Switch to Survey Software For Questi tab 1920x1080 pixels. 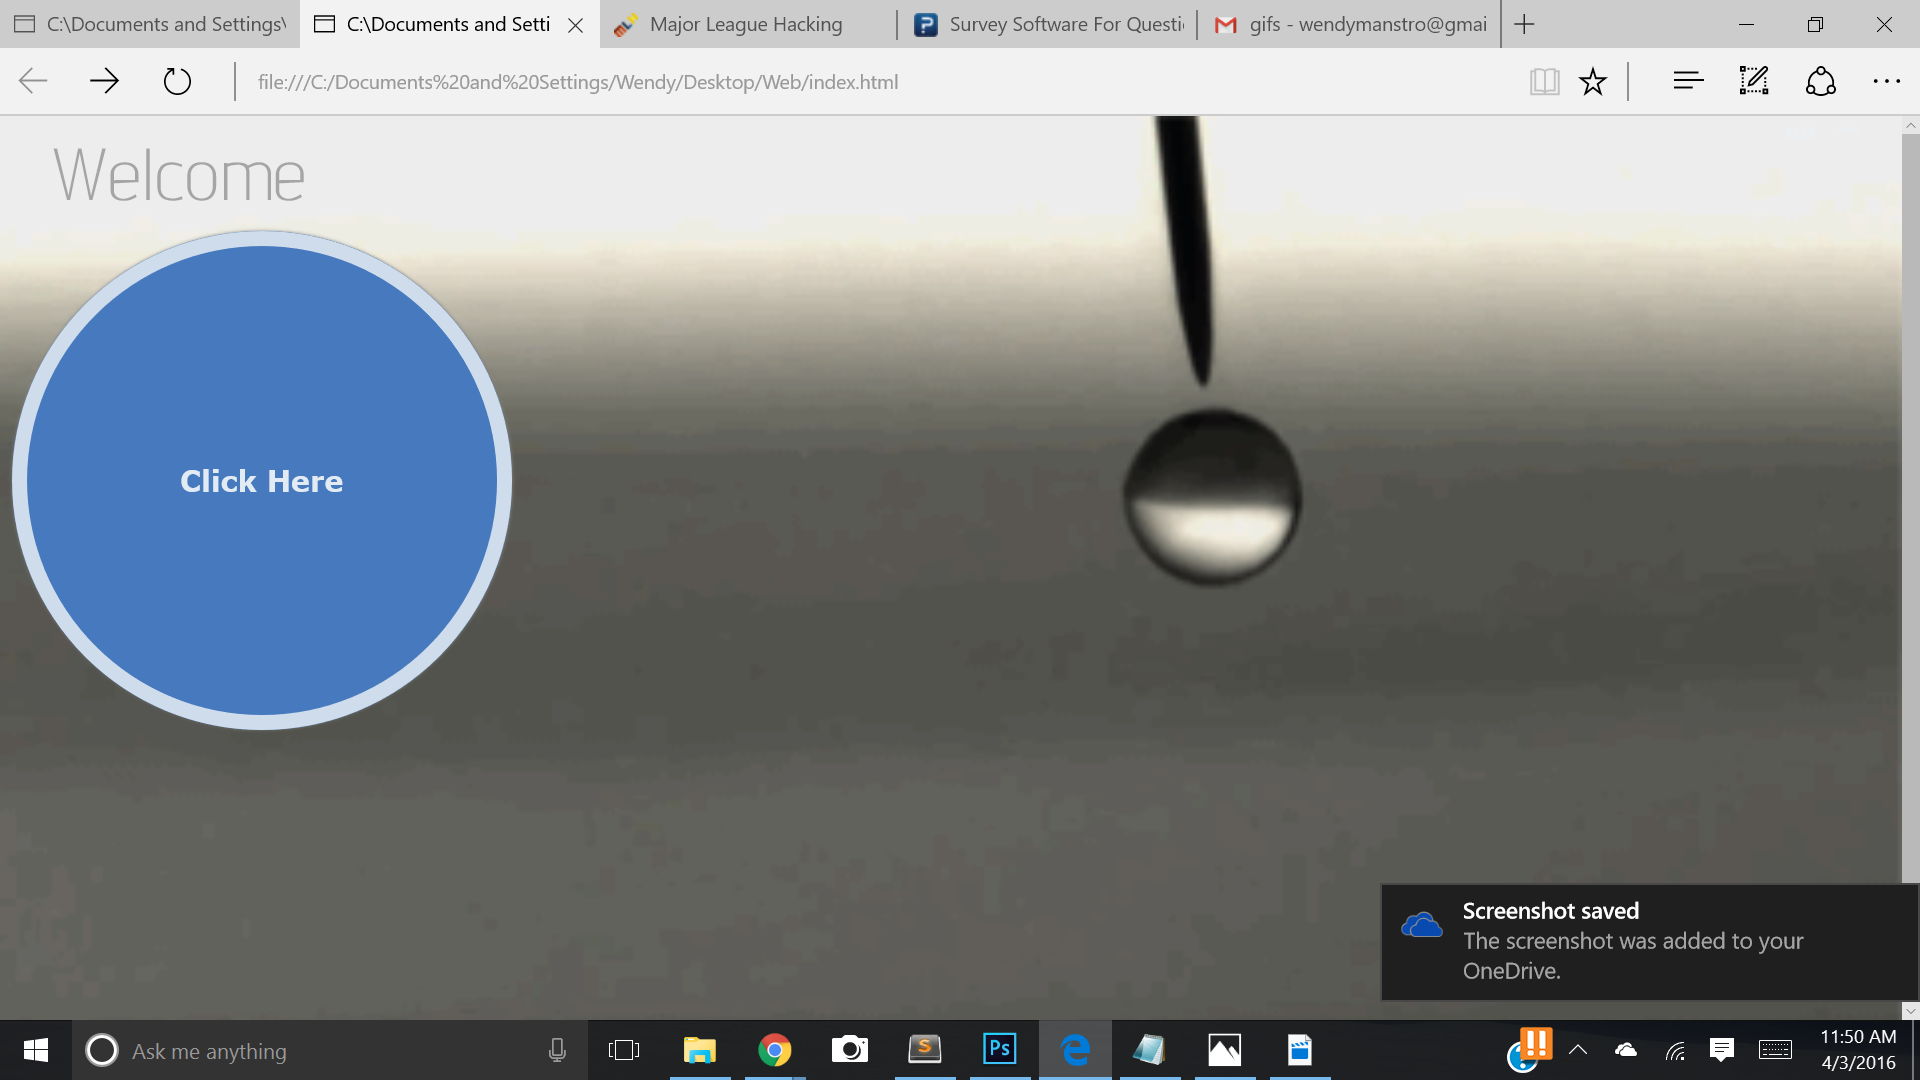pos(1065,24)
